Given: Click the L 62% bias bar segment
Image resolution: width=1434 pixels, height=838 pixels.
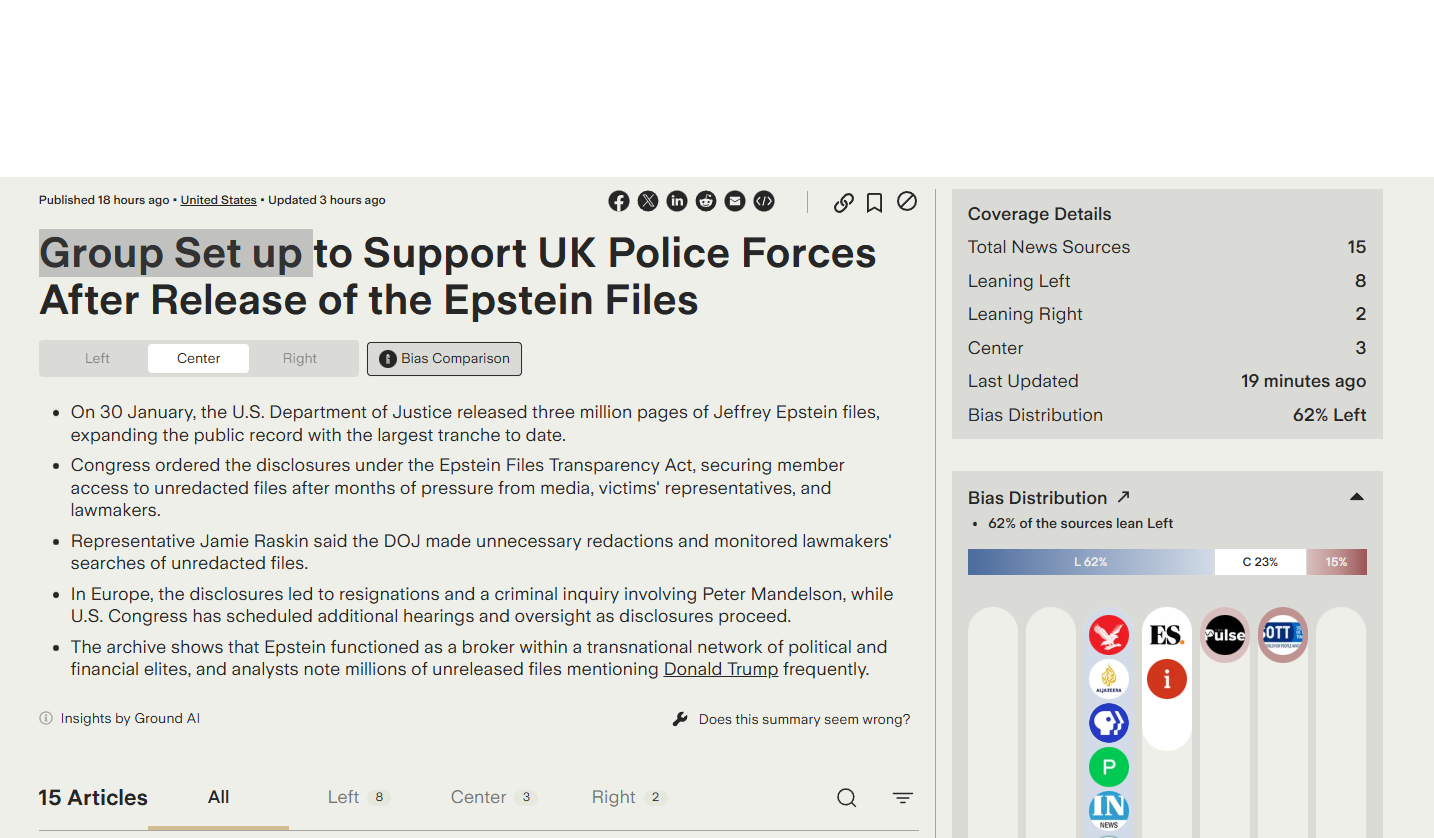Looking at the screenshot, I should 1090,562.
